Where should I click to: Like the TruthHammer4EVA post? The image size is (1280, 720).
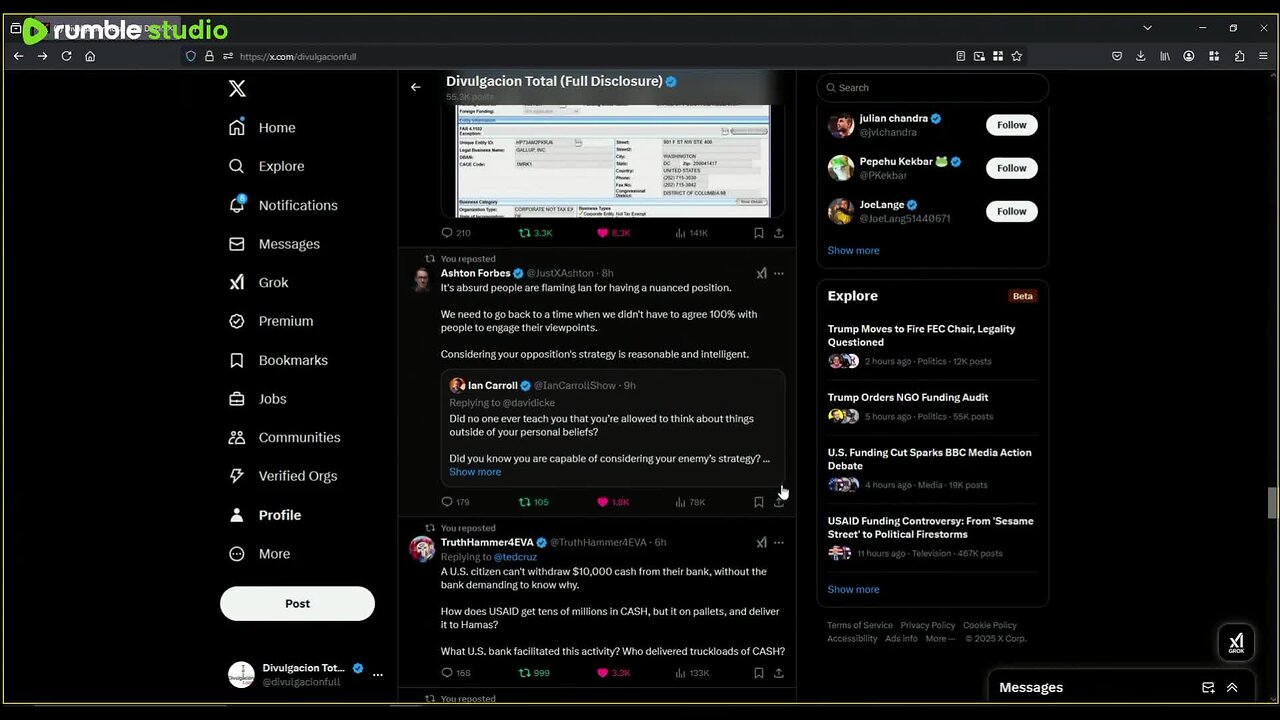pos(602,673)
